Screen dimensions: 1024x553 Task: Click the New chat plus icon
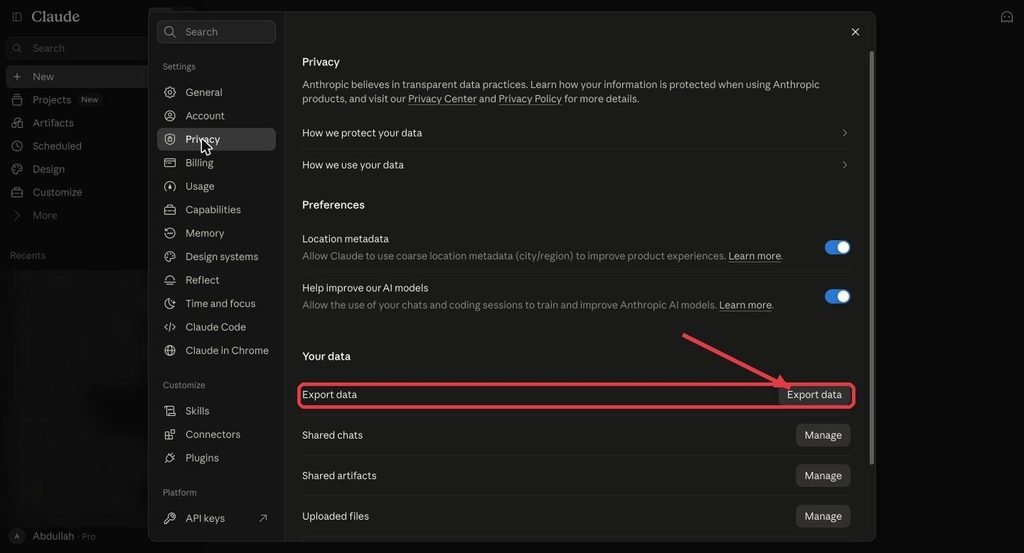[17, 76]
